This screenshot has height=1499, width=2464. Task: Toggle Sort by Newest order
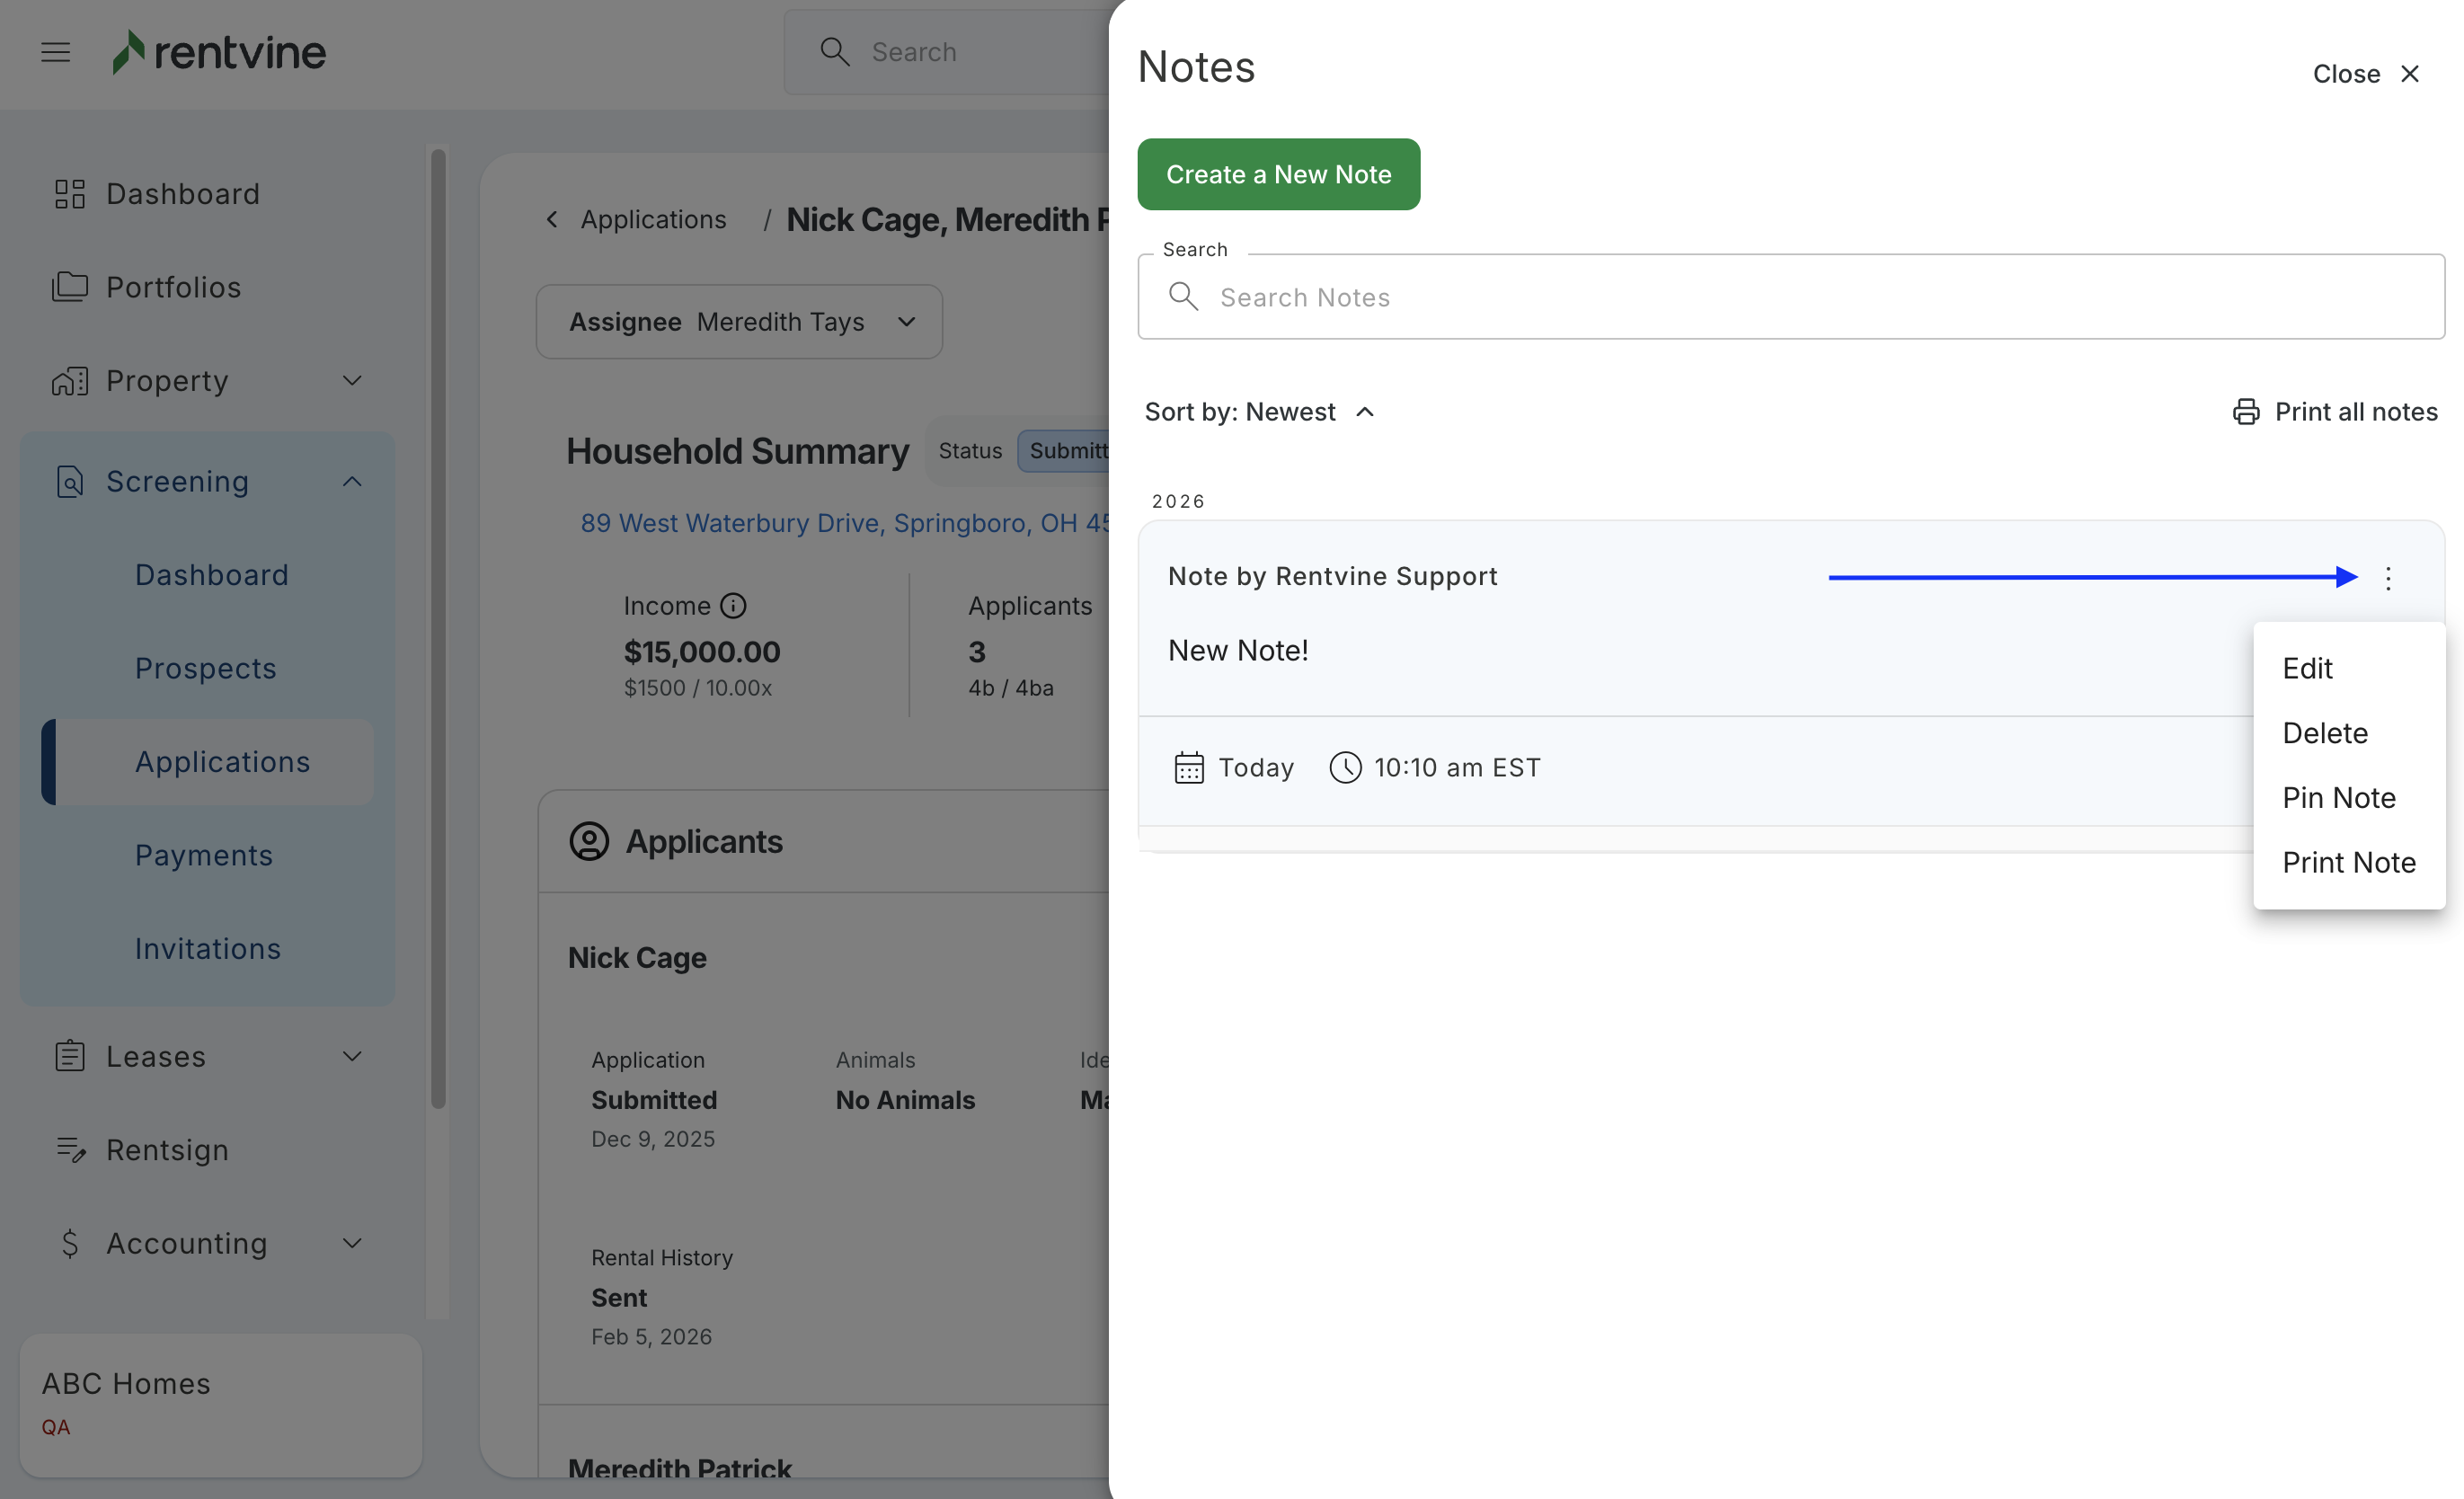click(1259, 412)
